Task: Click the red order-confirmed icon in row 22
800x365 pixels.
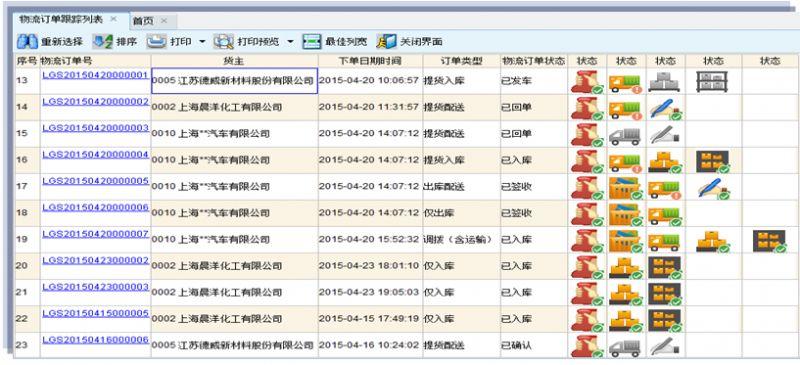Action: point(587,321)
